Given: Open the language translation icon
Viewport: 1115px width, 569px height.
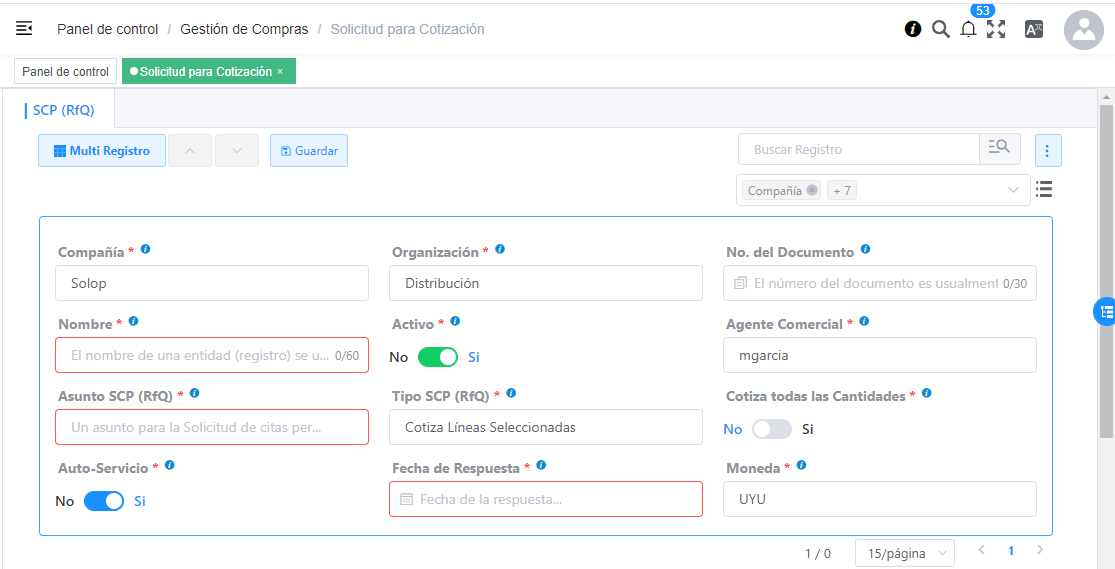Looking at the screenshot, I should pos(1034,29).
